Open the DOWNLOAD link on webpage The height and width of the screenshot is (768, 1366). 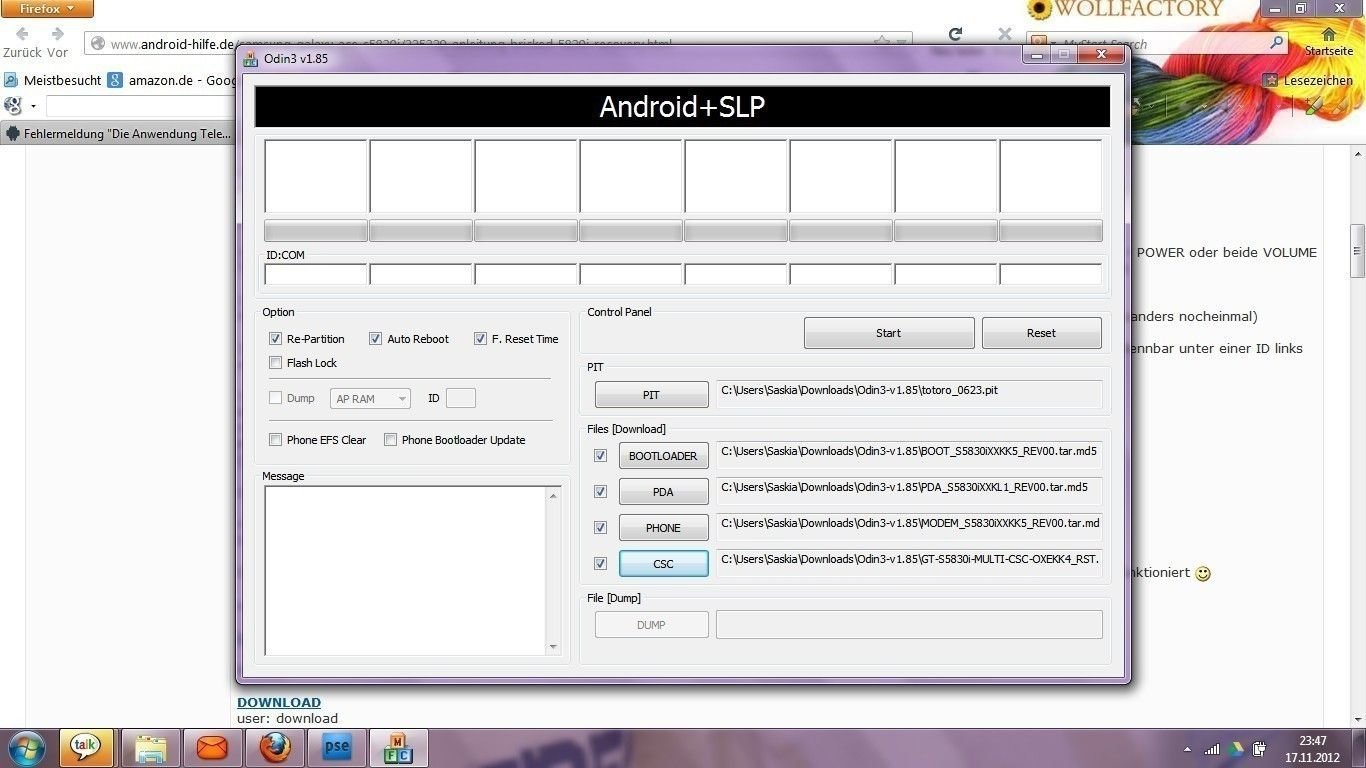click(279, 702)
